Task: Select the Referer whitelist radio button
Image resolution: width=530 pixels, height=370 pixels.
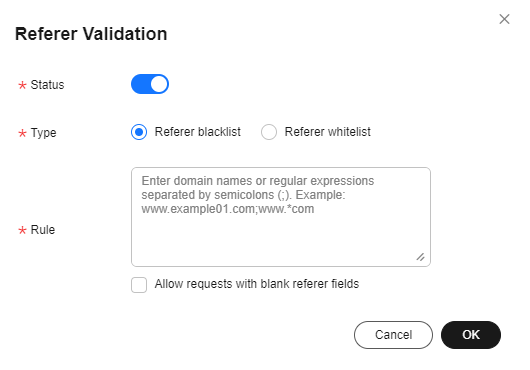Action: [269, 132]
